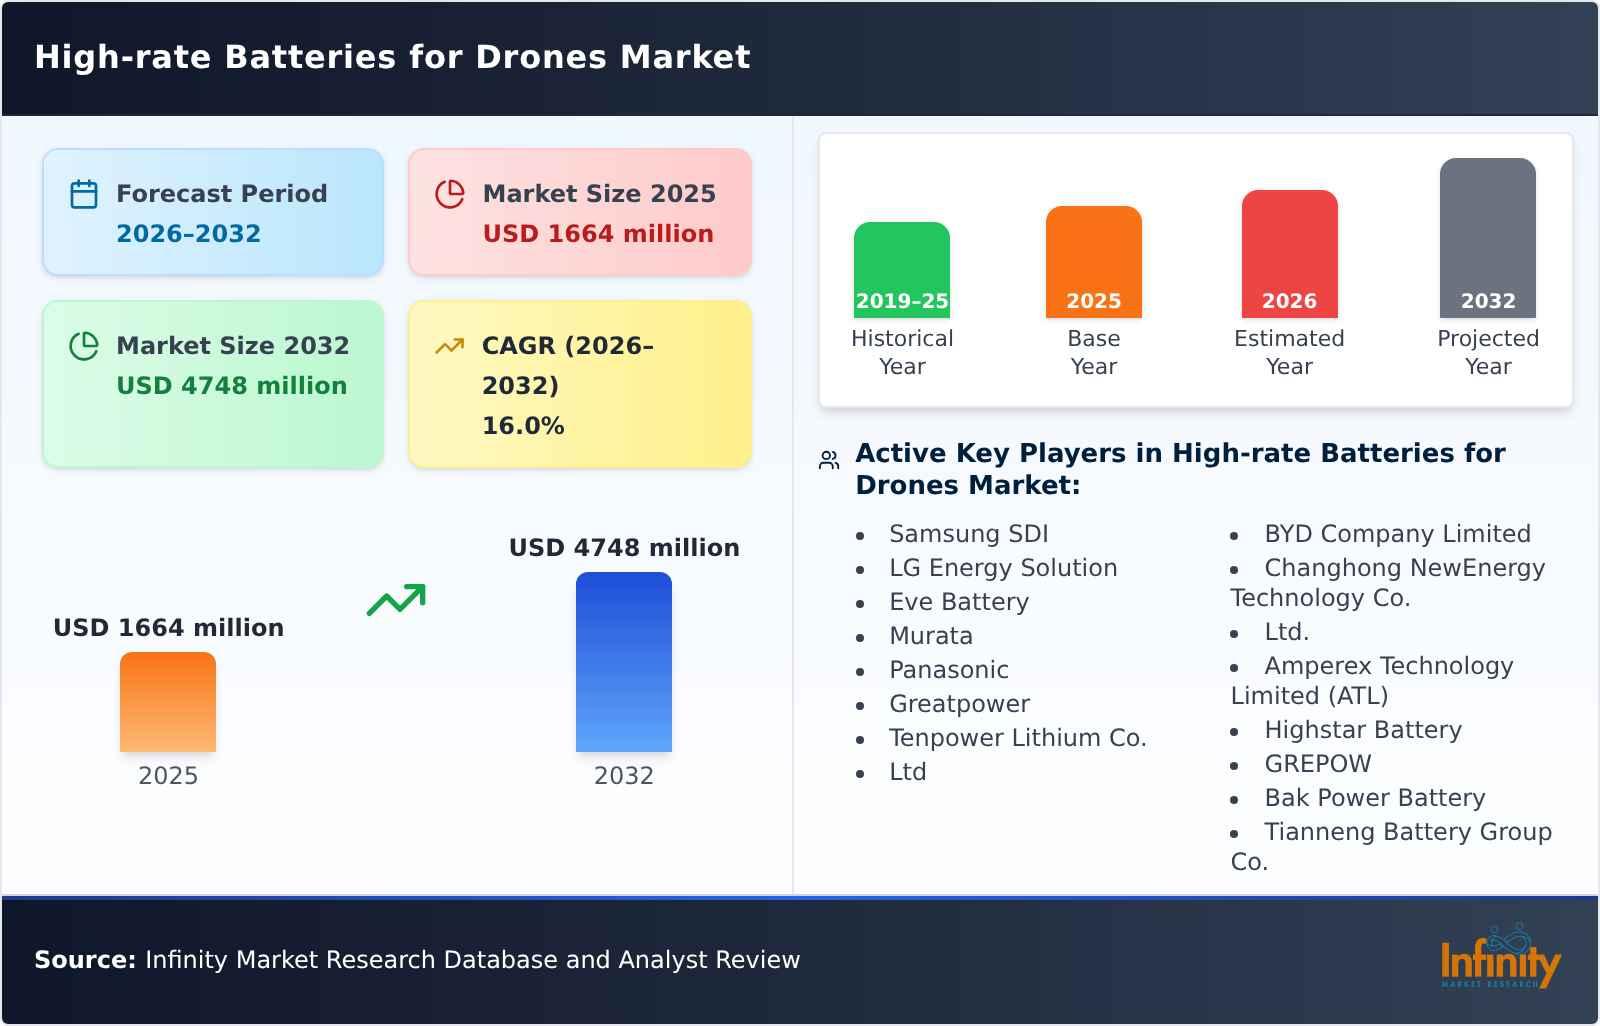
Task: Open the Market Size 2025 card
Action: pyautogui.click(x=579, y=211)
